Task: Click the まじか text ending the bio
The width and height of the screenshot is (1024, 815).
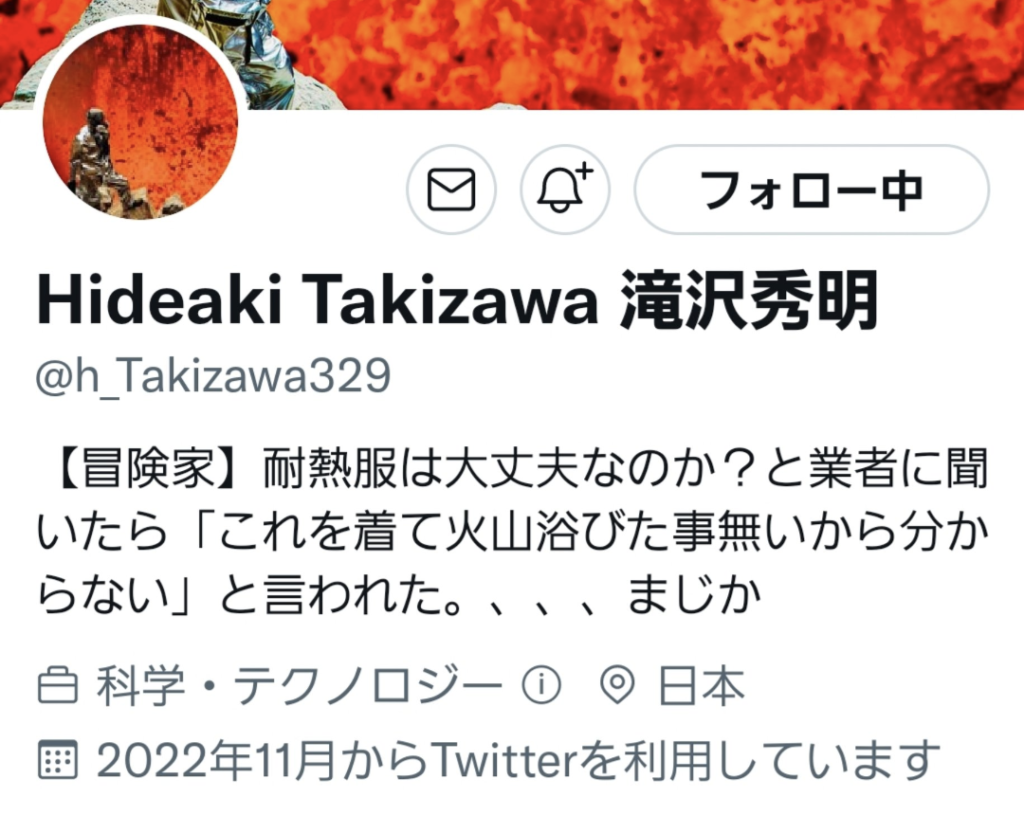Action: [x=694, y=596]
